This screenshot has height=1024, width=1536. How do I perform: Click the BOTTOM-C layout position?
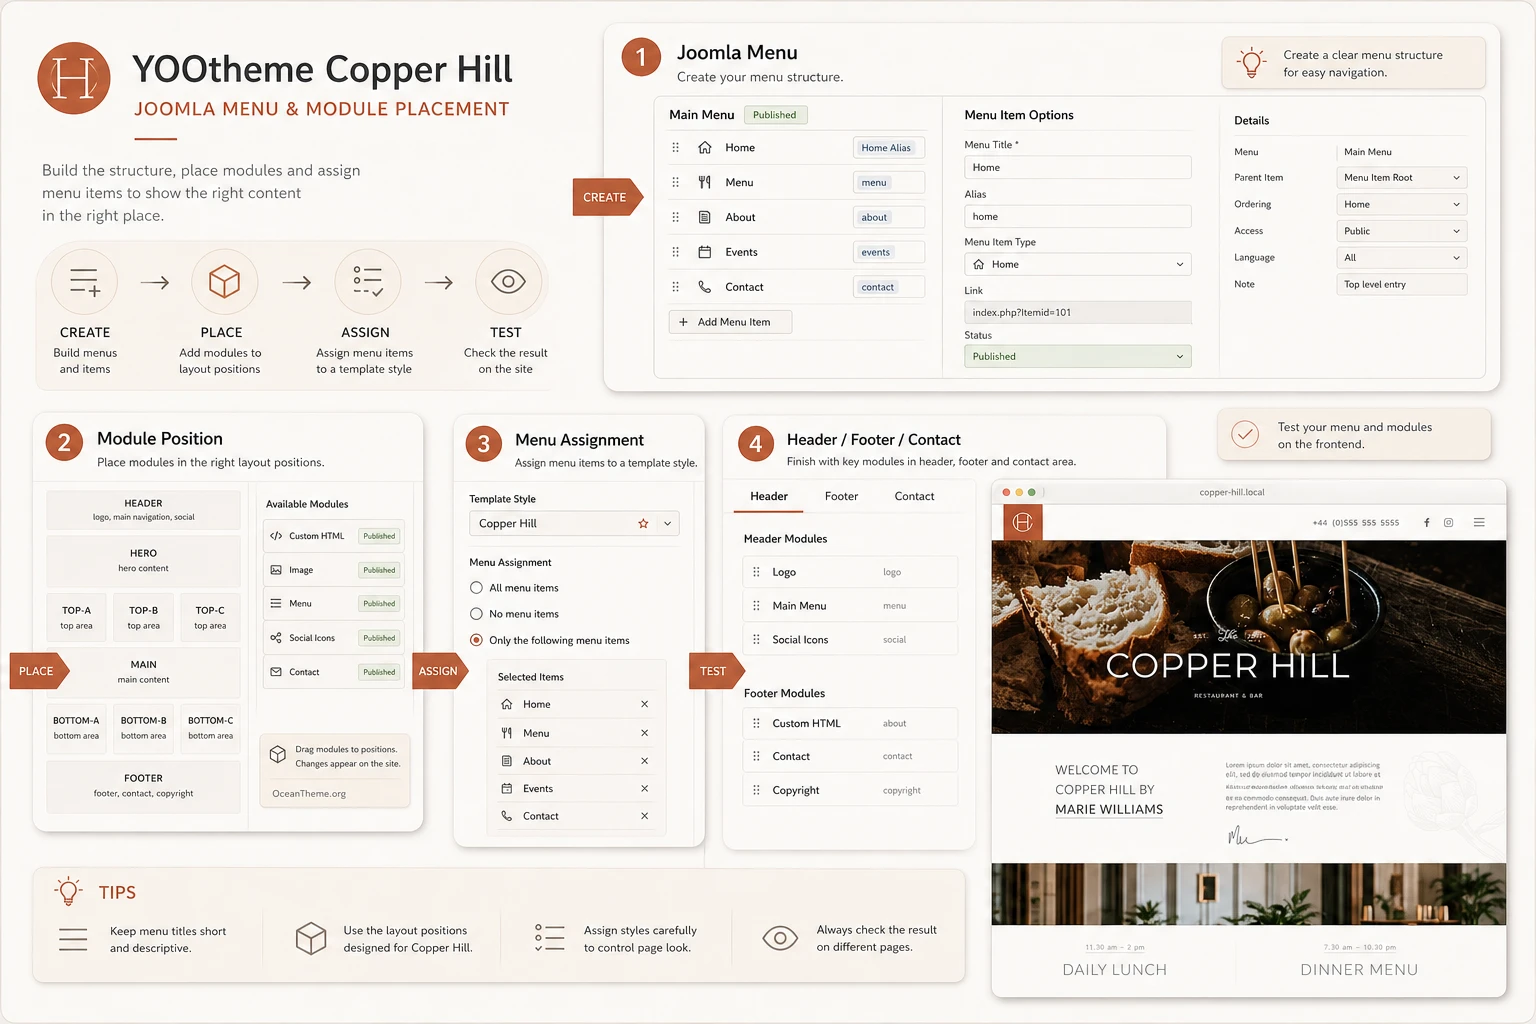210,728
